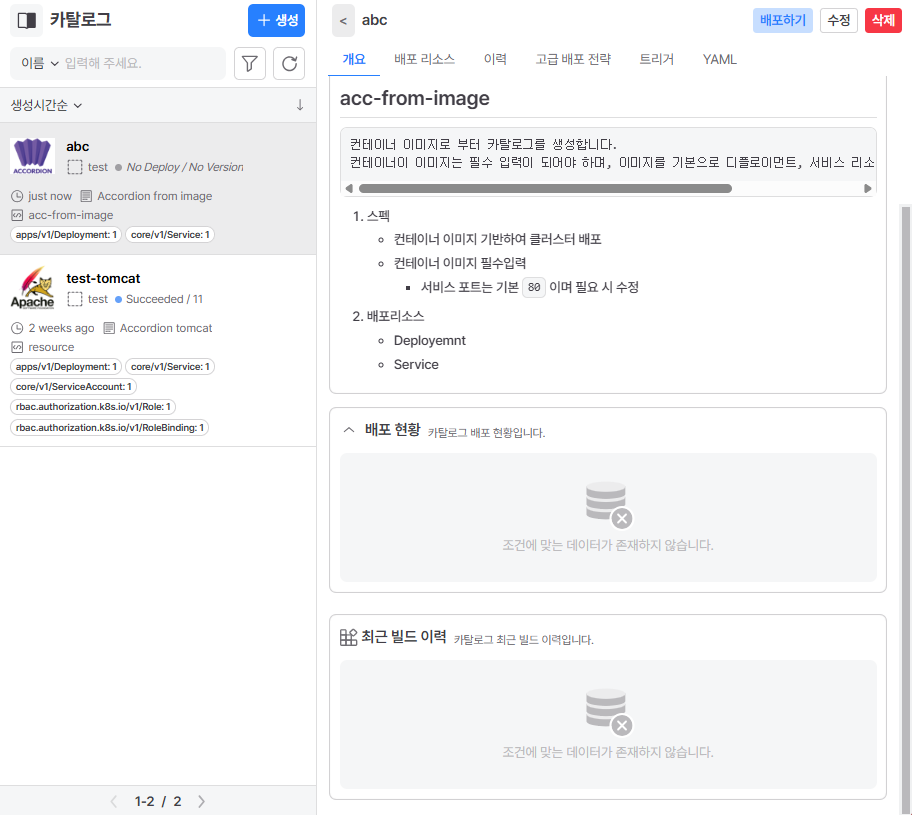Click the description horizontal scrollbar thumb
The image size is (912, 815).
point(545,188)
